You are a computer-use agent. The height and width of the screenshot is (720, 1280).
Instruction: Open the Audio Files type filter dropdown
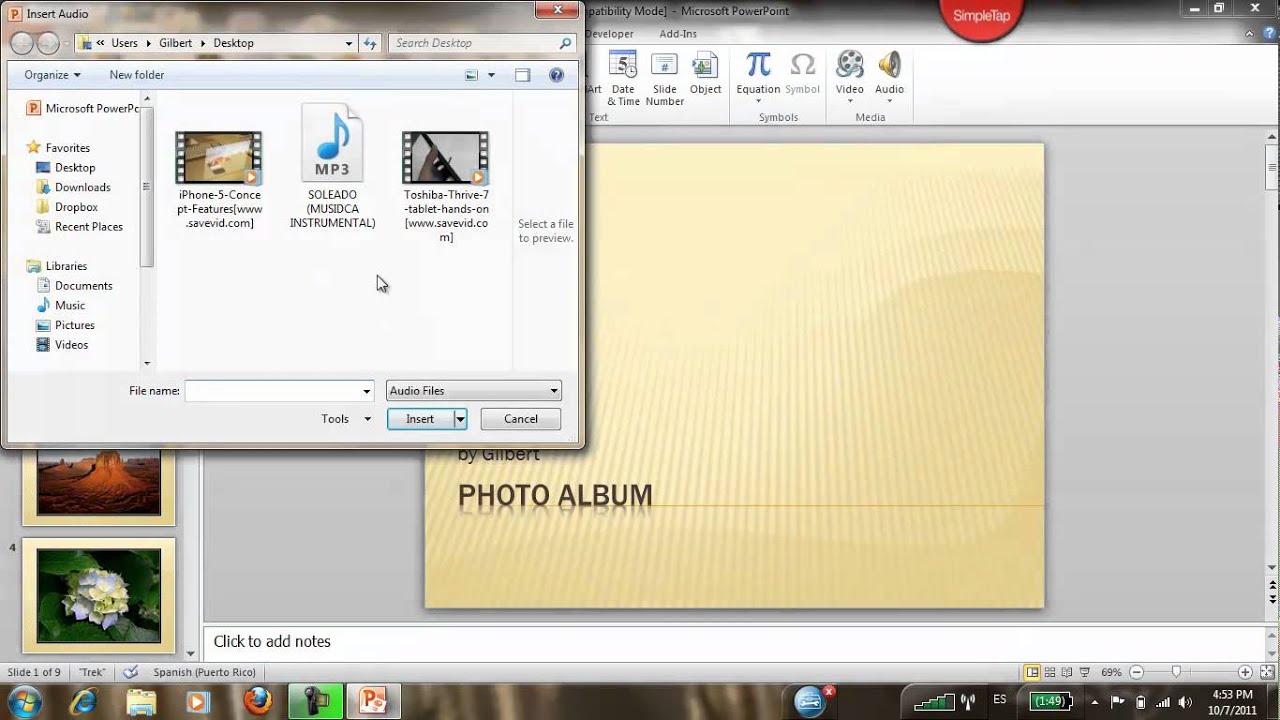click(x=473, y=391)
